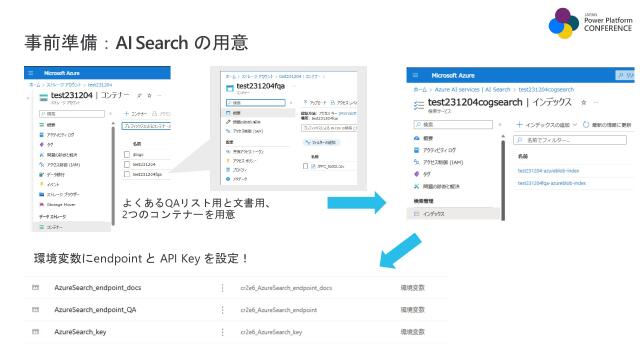Image resolution: width=640 pixels, height=360 pixels.
Task: Select AzureSearch_endpoint_docs environment variable
Action: (x=98, y=288)
